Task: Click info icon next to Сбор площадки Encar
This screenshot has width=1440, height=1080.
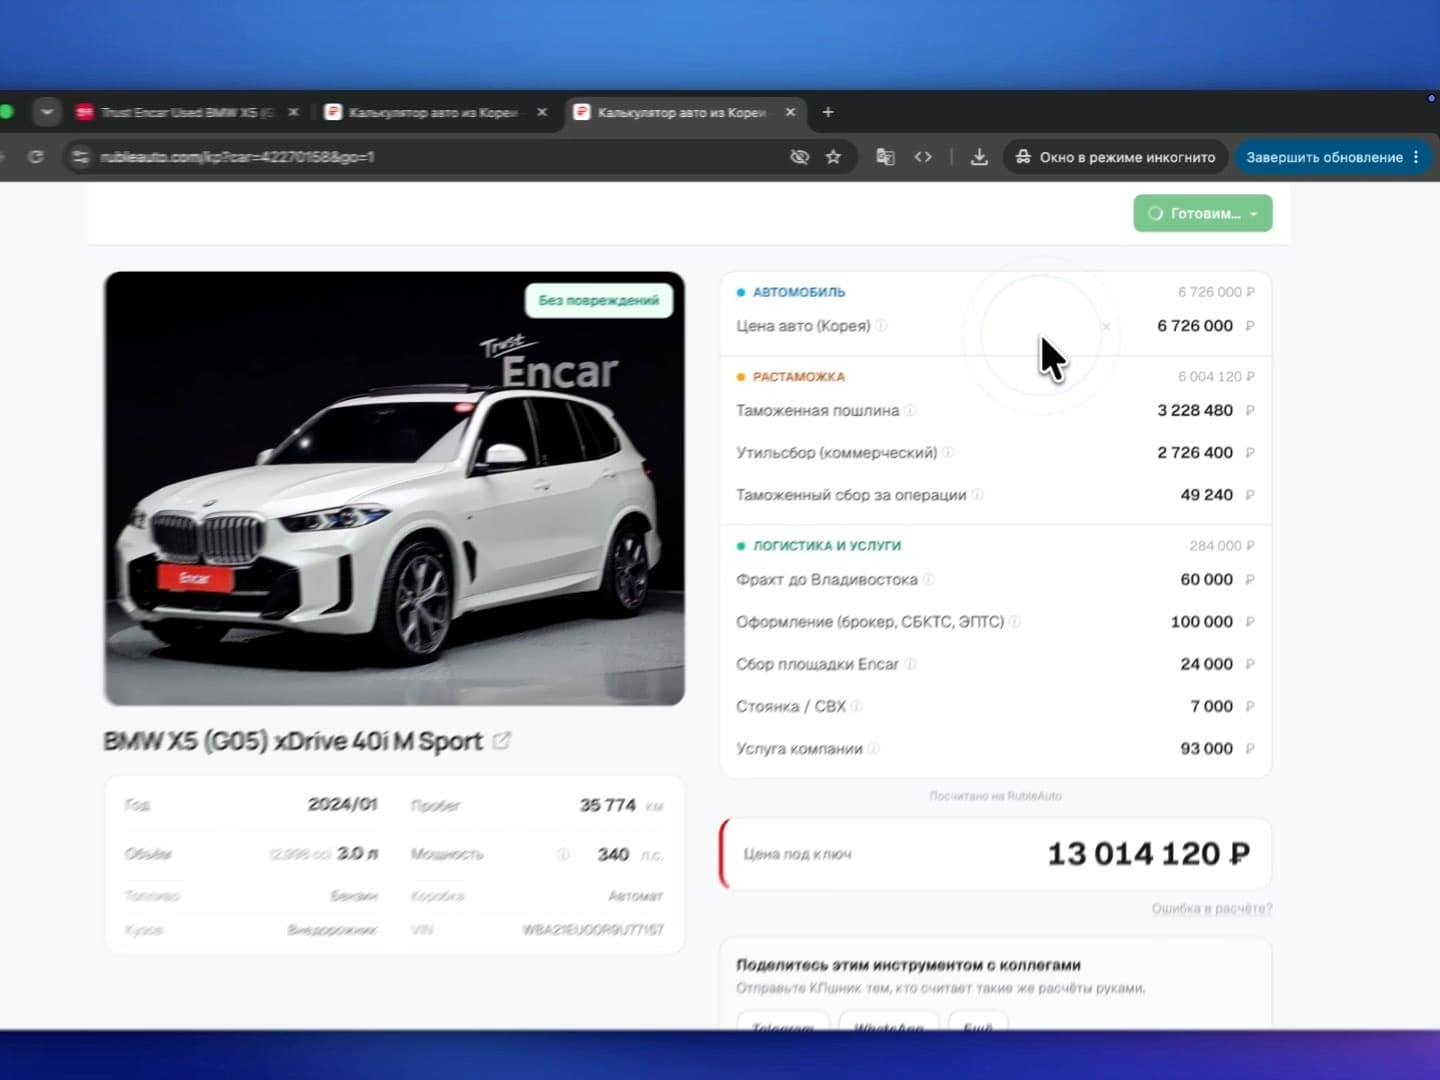Action: (x=910, y=664)
